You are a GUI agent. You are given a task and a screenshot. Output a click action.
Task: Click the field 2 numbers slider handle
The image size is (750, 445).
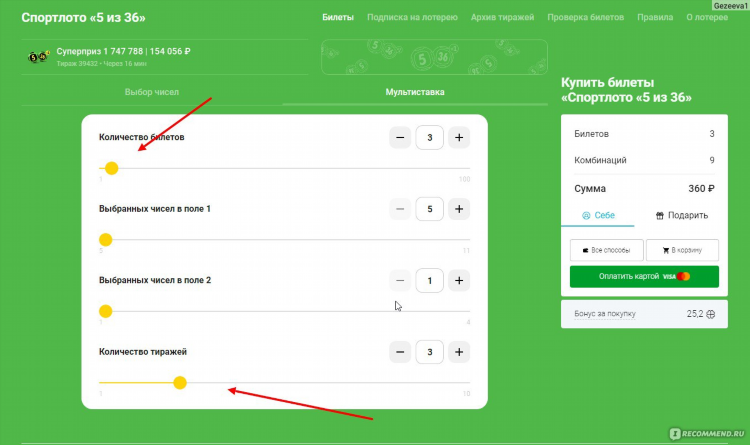106,312
